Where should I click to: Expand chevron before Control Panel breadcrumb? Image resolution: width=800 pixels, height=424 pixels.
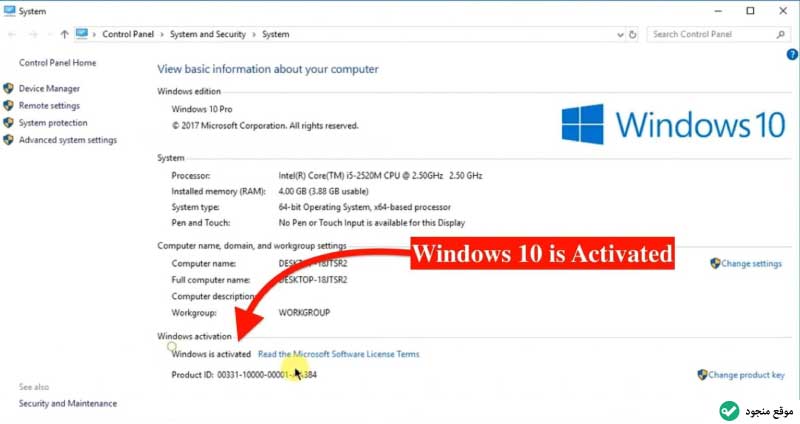94,35
